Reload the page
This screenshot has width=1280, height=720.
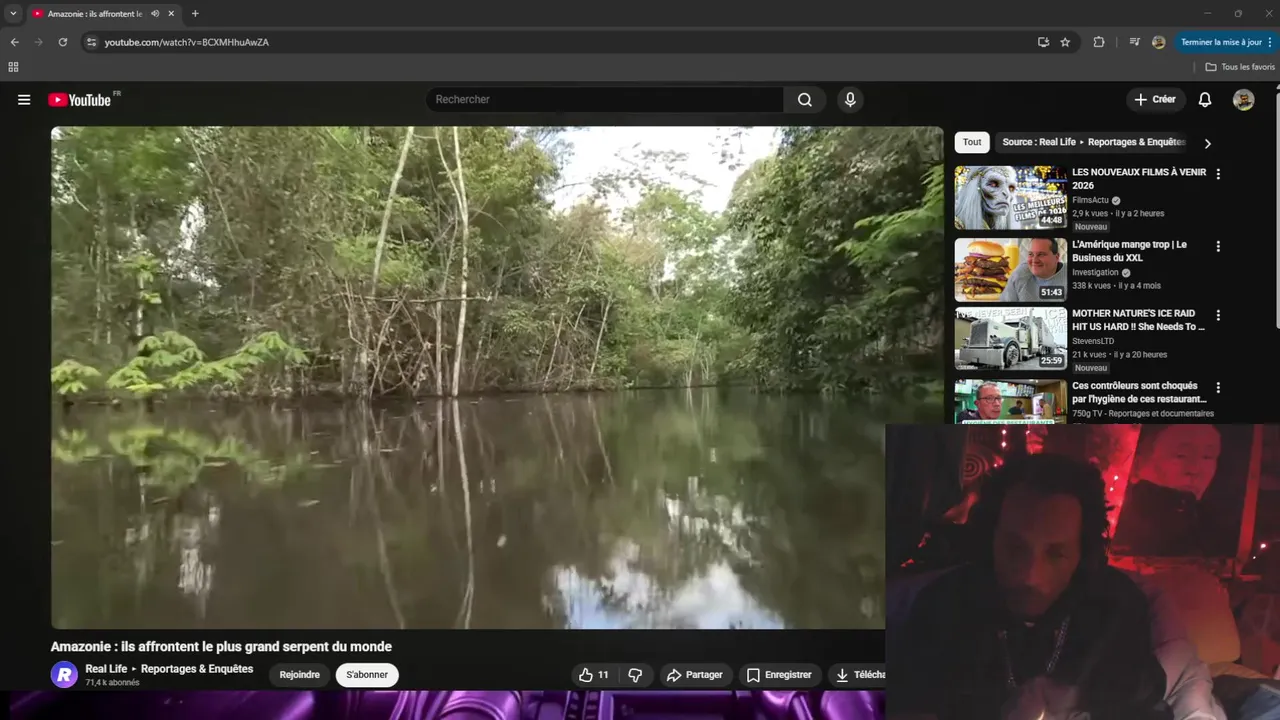tap(62, 42)
